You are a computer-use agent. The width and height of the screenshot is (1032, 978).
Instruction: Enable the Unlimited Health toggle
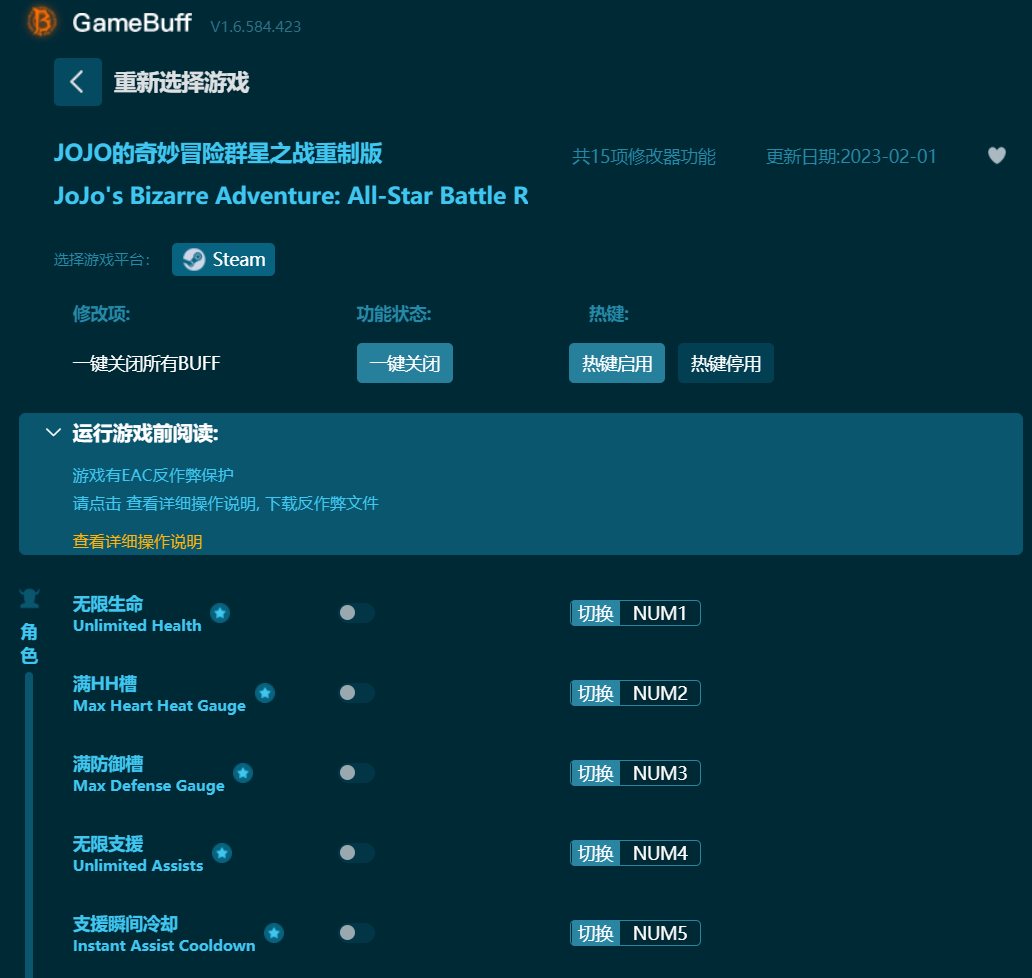[x=356, y=613]
